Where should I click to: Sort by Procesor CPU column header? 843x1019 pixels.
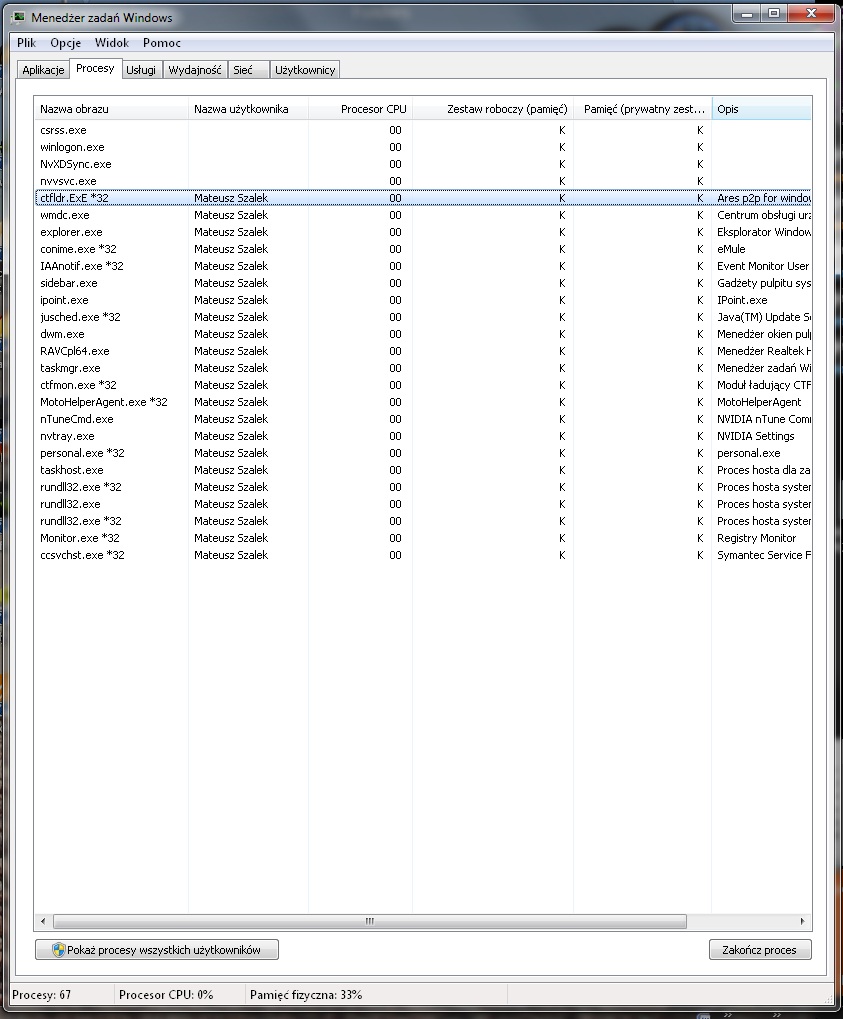(x=360, y=109)
